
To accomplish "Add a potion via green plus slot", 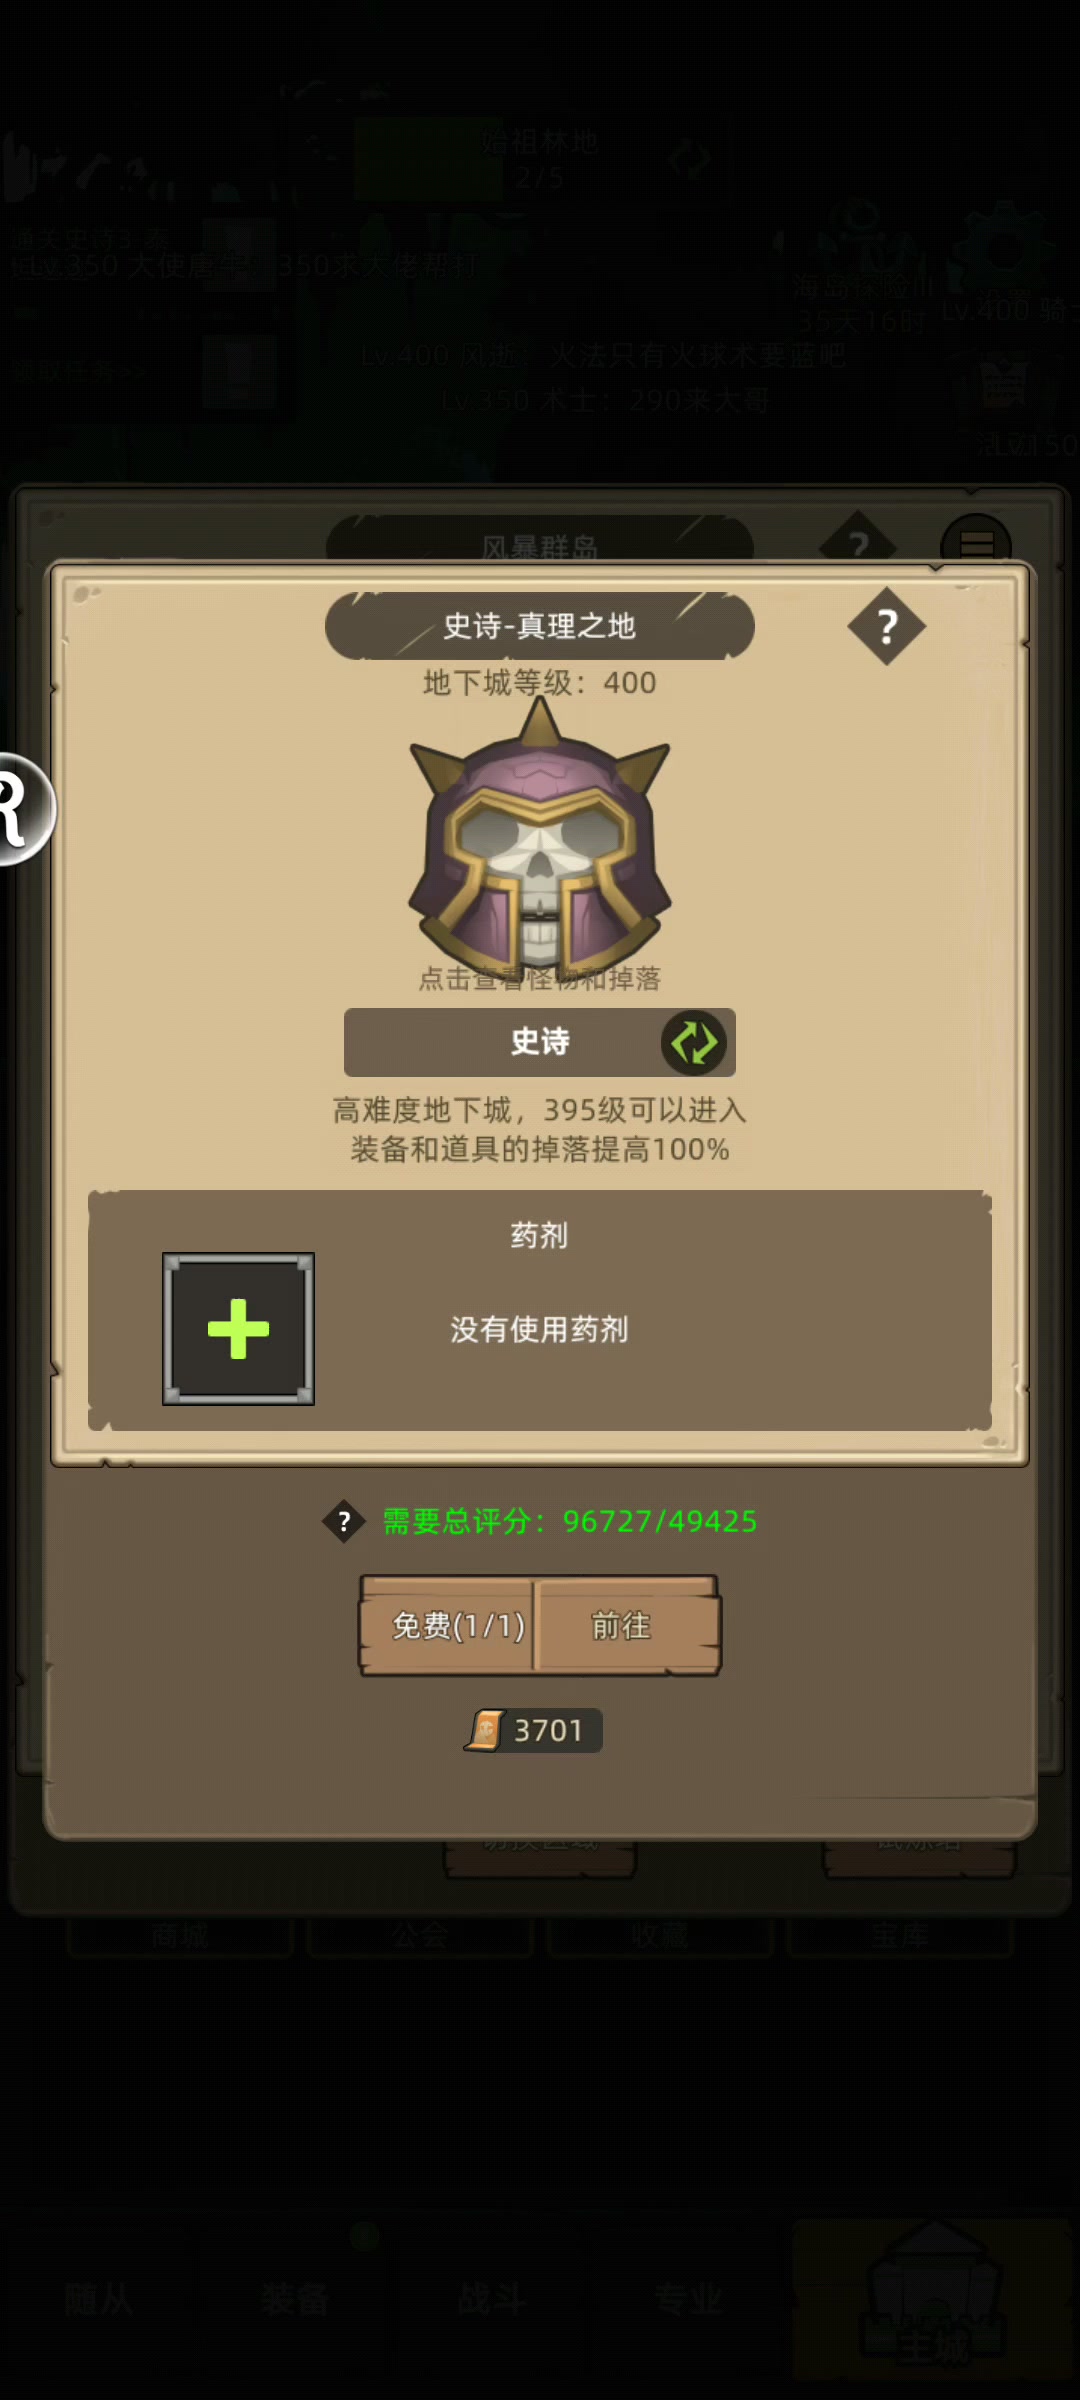I will click(238, 1328).
